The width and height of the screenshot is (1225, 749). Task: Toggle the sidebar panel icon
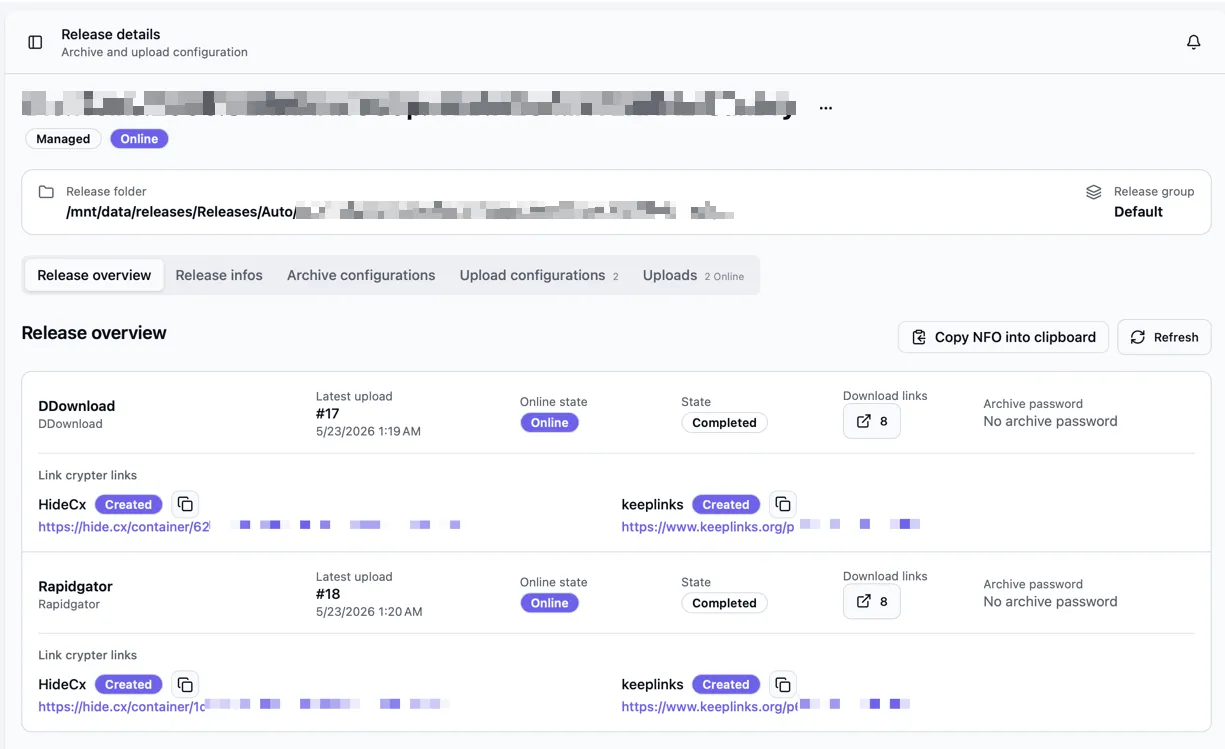(35, 42)
